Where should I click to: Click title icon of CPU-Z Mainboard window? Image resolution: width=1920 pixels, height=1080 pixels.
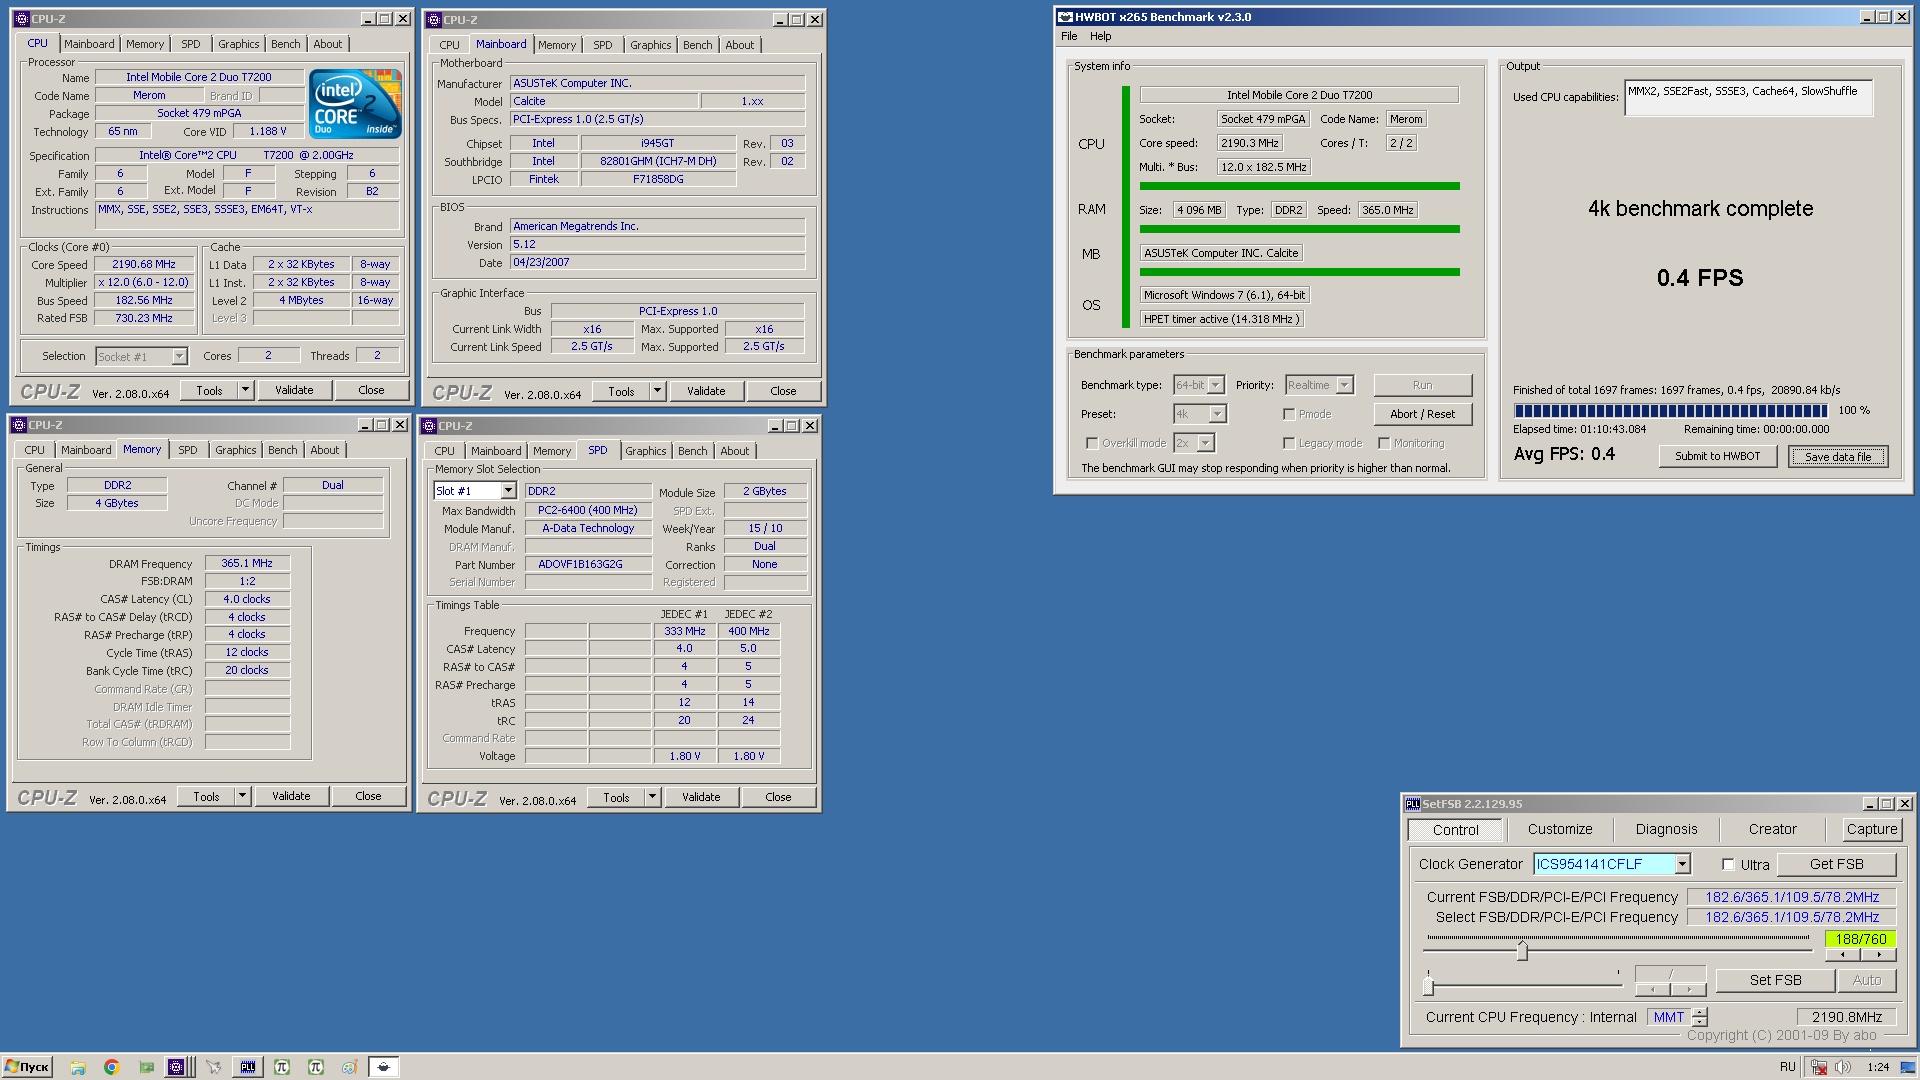pyautogui.click(x=434, y=20)
